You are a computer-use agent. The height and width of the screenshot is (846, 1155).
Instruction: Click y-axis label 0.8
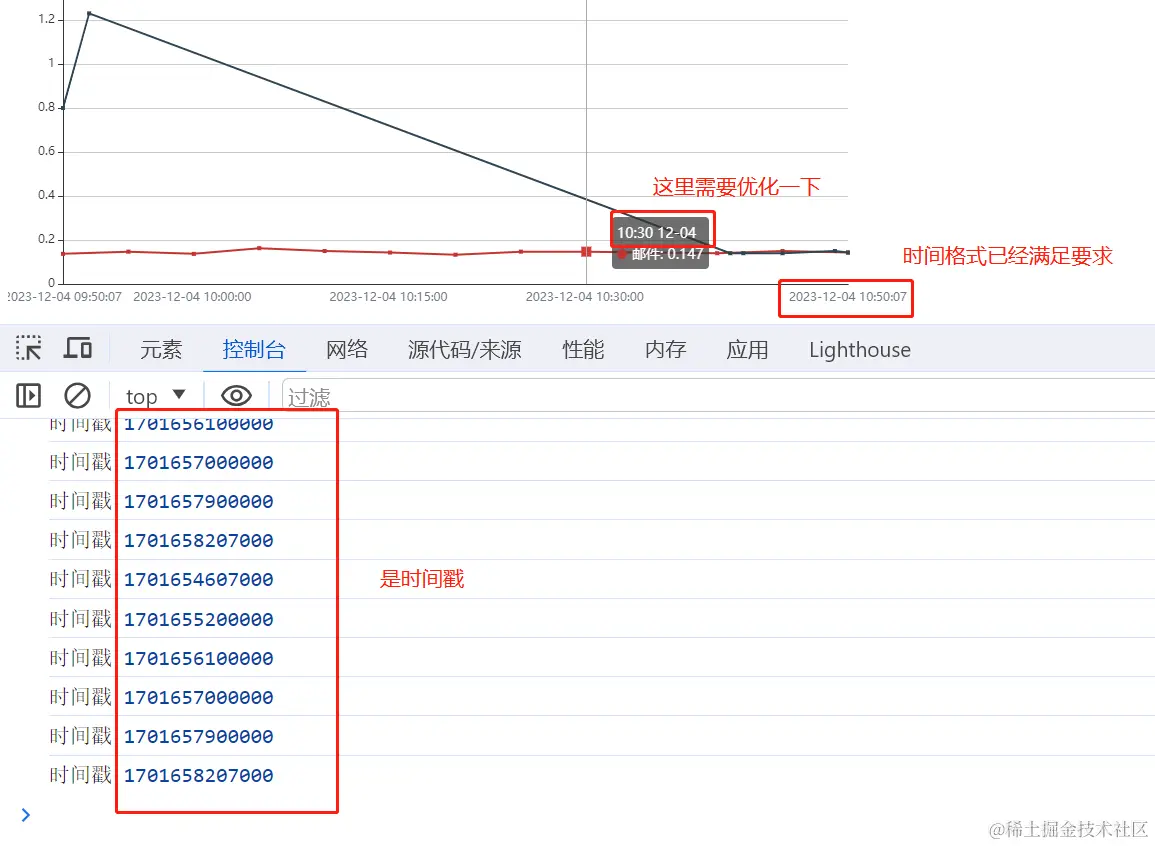tap(46, 107)
